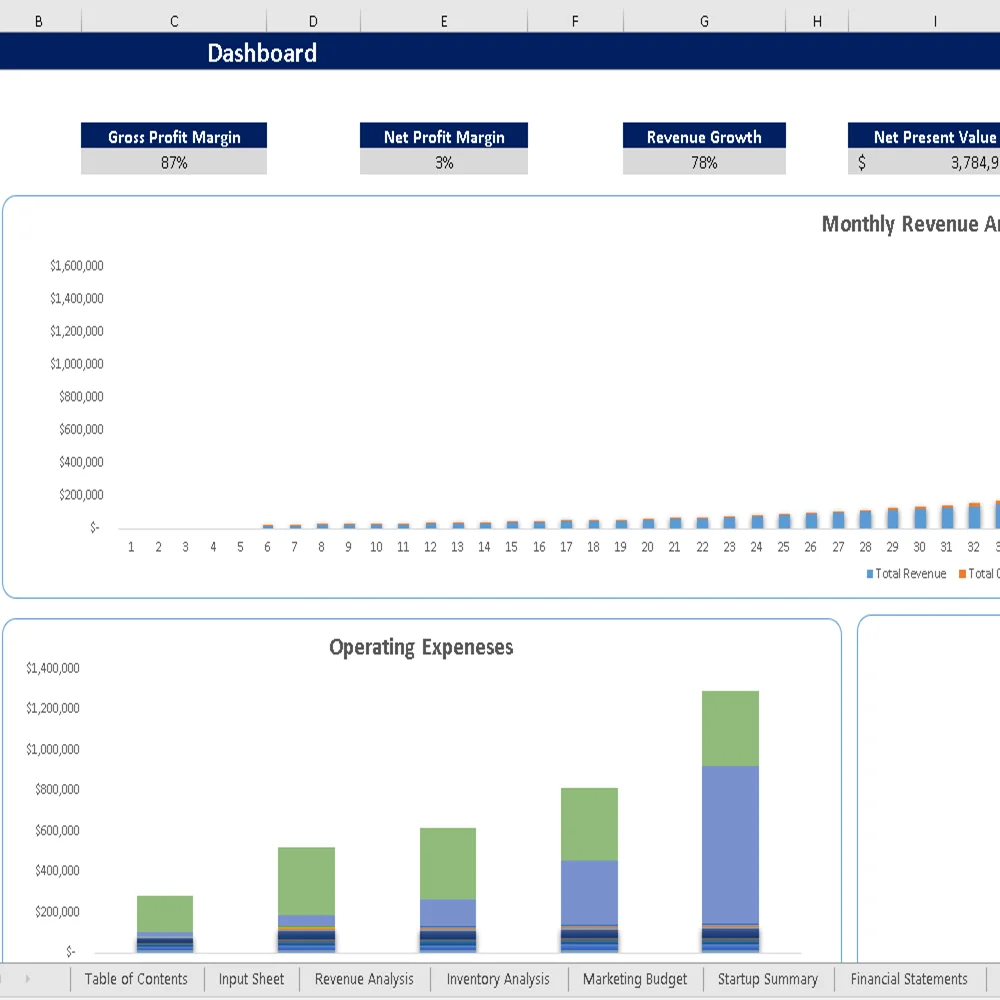Open the Marketing Budget sheet
Image resolution: width=1000 pixels, height=1000 pixels.
[x=635, y=979]
